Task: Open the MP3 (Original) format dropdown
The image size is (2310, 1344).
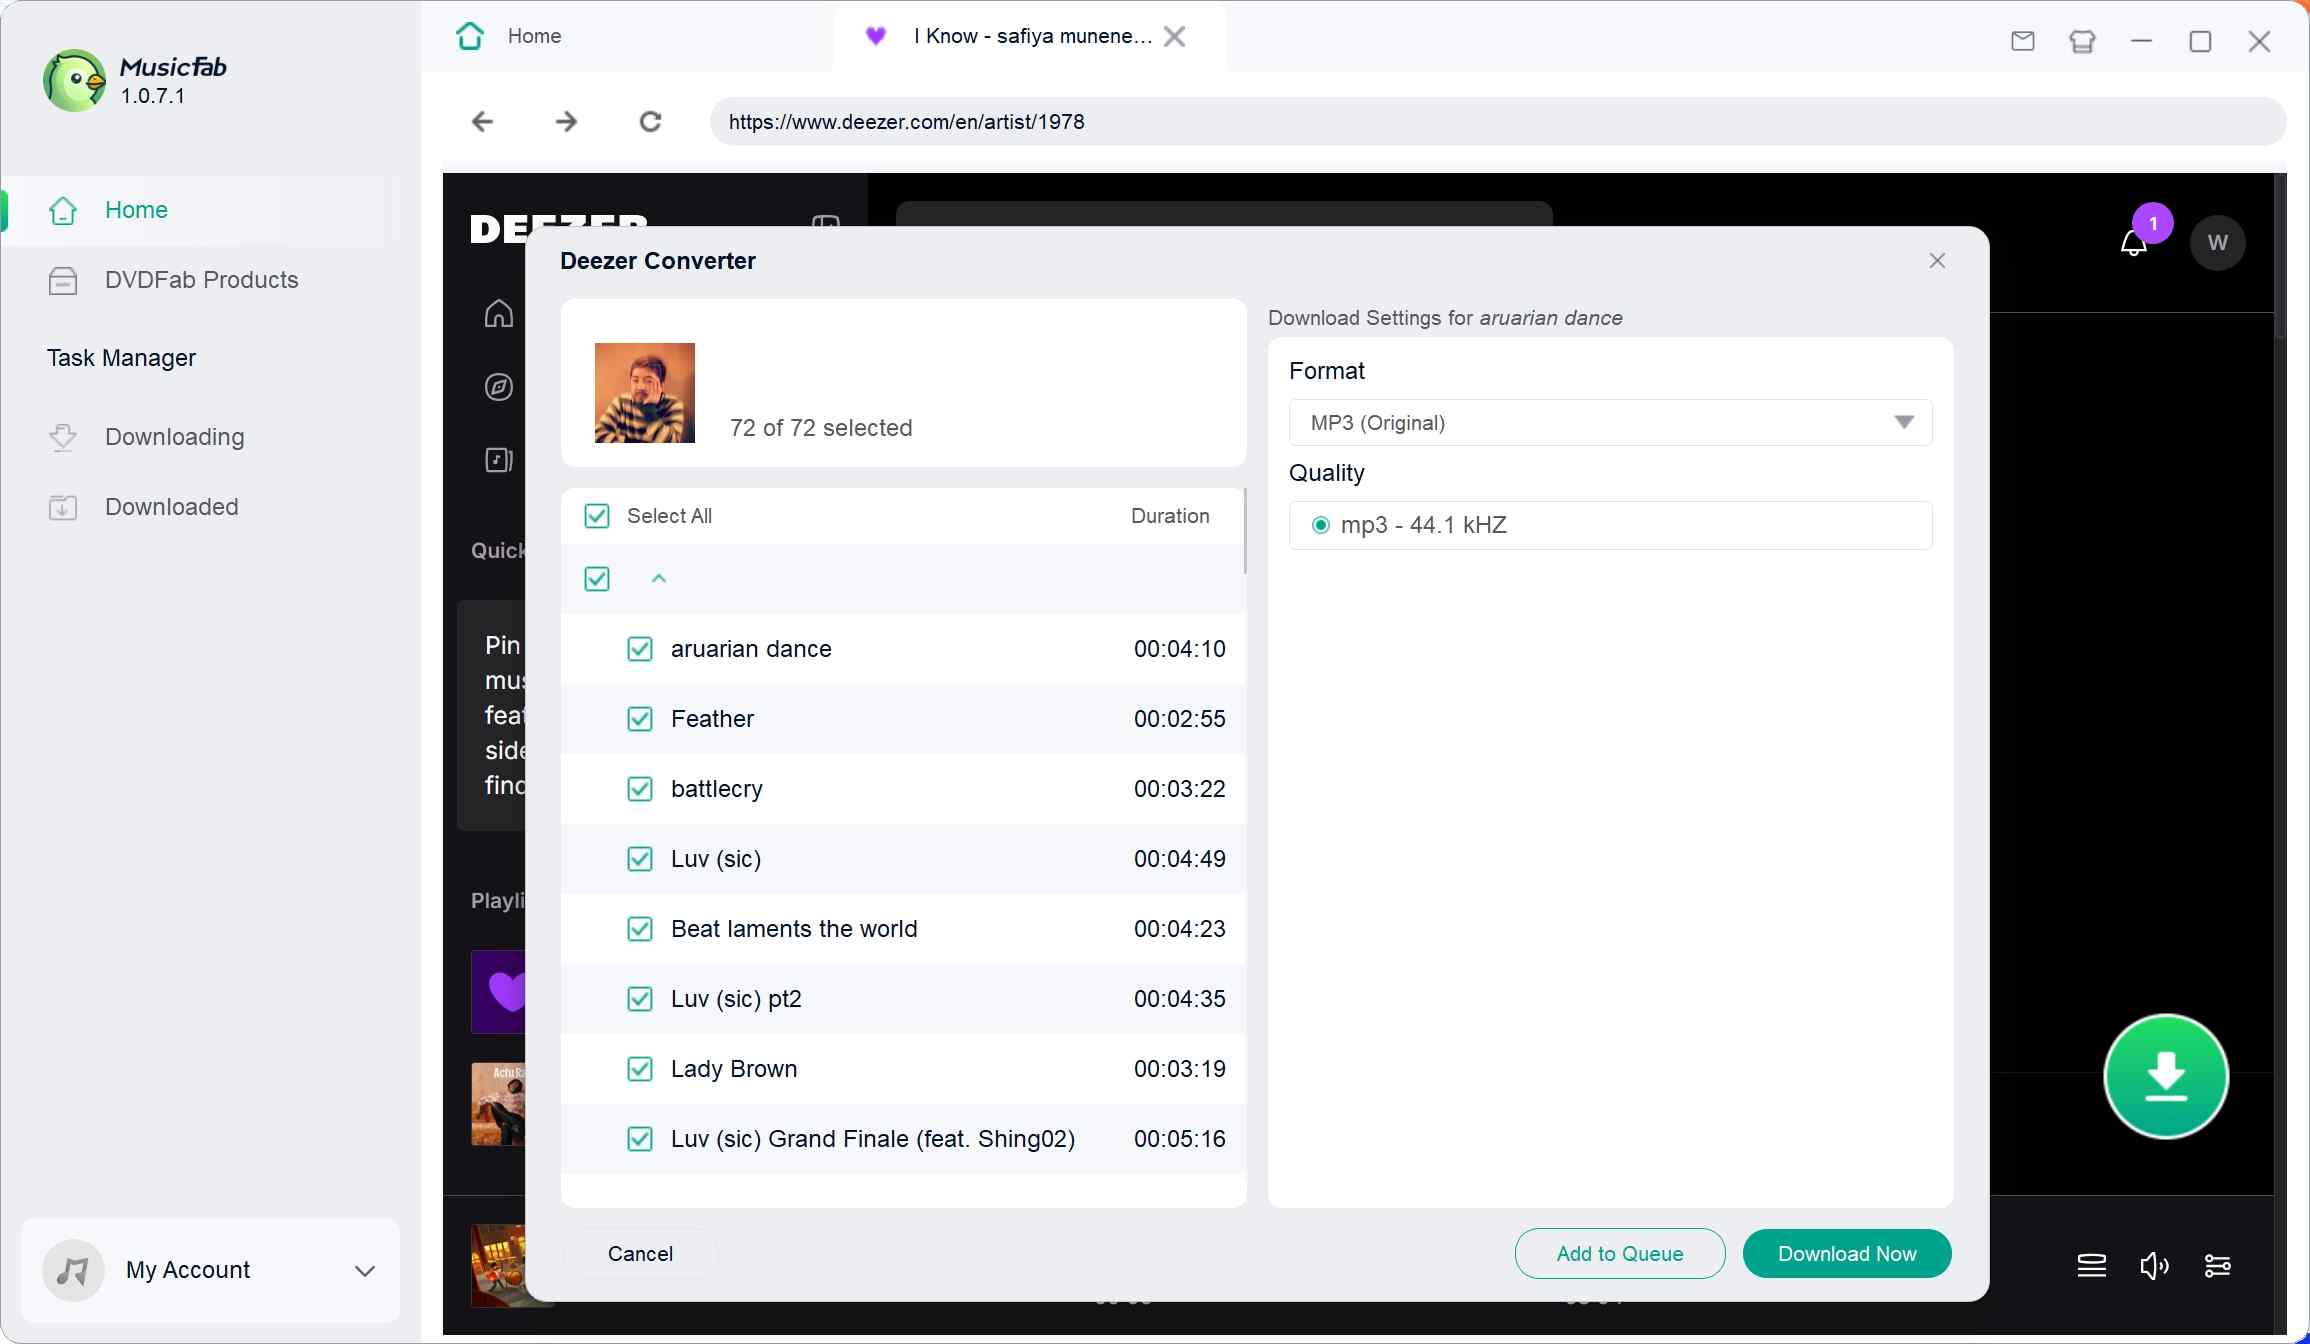Action: pos(1610,423)
